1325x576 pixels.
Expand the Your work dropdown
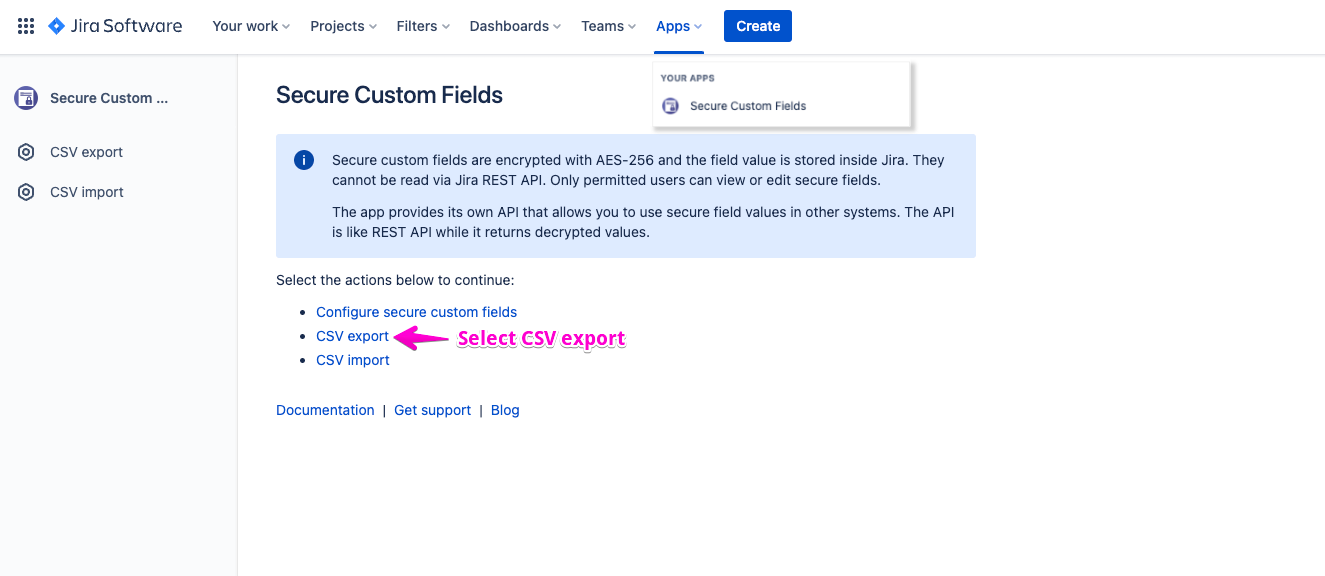pyautogui.click(x=251, y=26)
